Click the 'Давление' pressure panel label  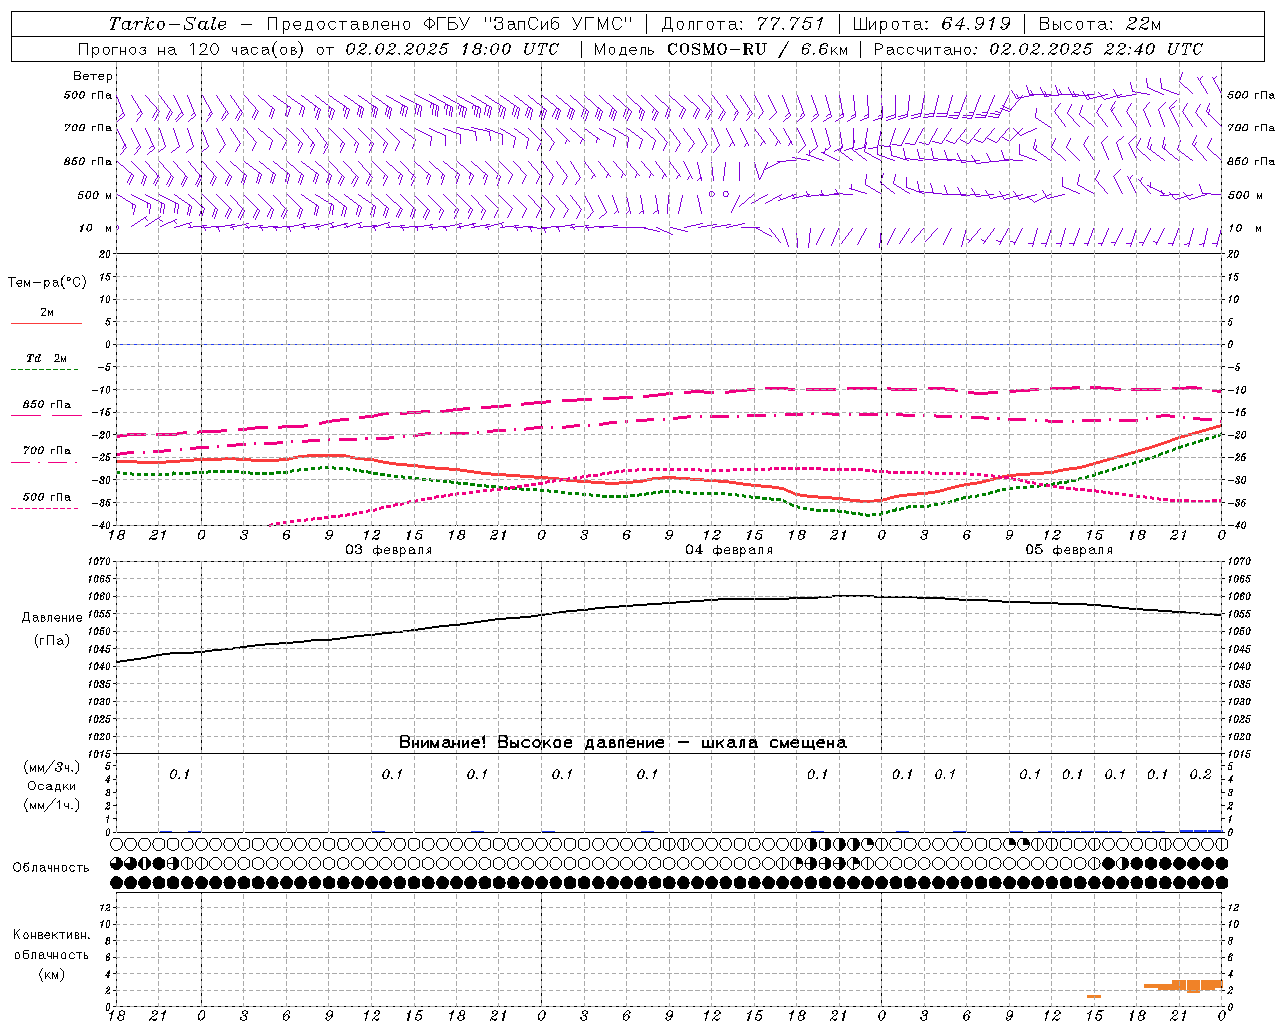(52, 618)
